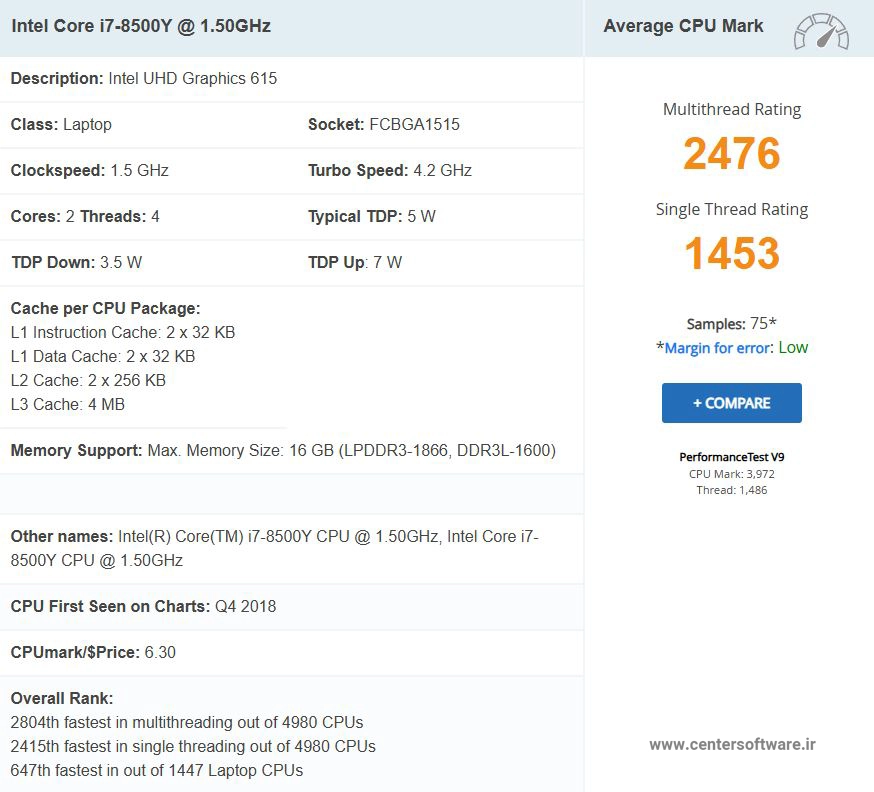
Task: Click the Cache per CPU Package heading
Action: click(x=105, y=308)
